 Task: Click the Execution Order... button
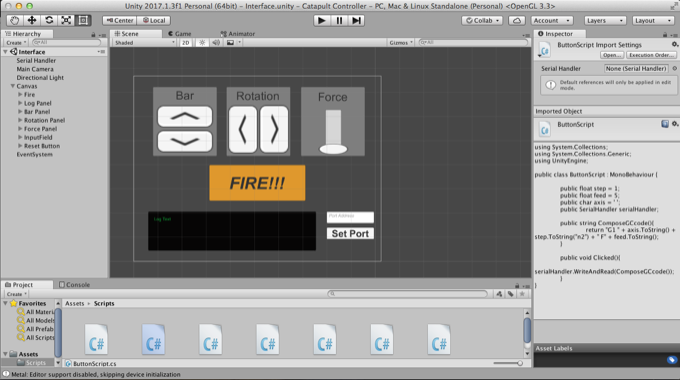click(x=651, y=55)
